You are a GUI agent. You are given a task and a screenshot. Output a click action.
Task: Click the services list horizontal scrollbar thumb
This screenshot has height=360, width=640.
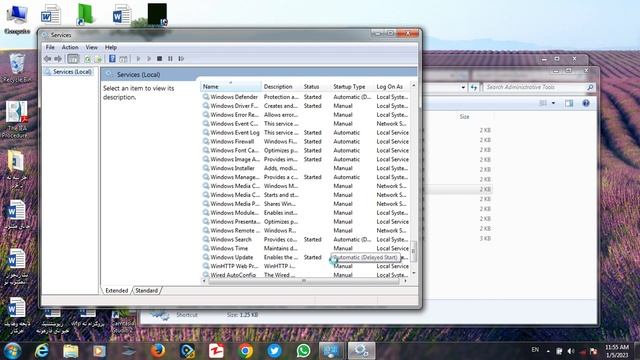(x=304, y=281)
